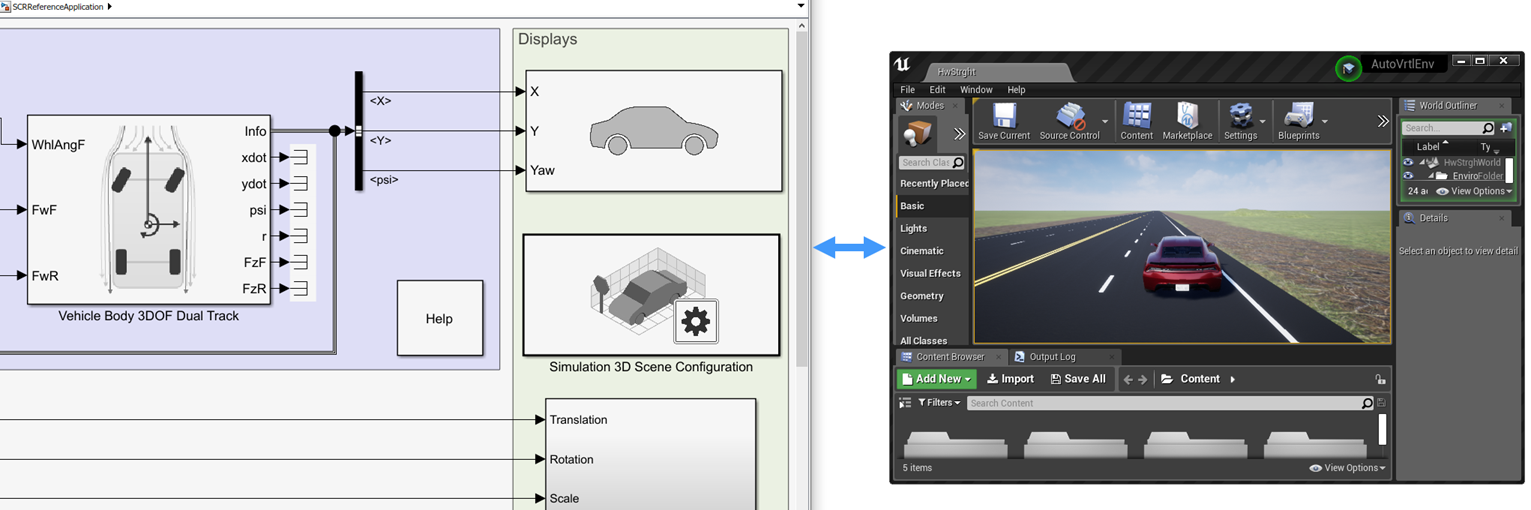The image size is (1531, 510).
Task: Click the Content toolbar icon
Action: tap(1136, 116)
